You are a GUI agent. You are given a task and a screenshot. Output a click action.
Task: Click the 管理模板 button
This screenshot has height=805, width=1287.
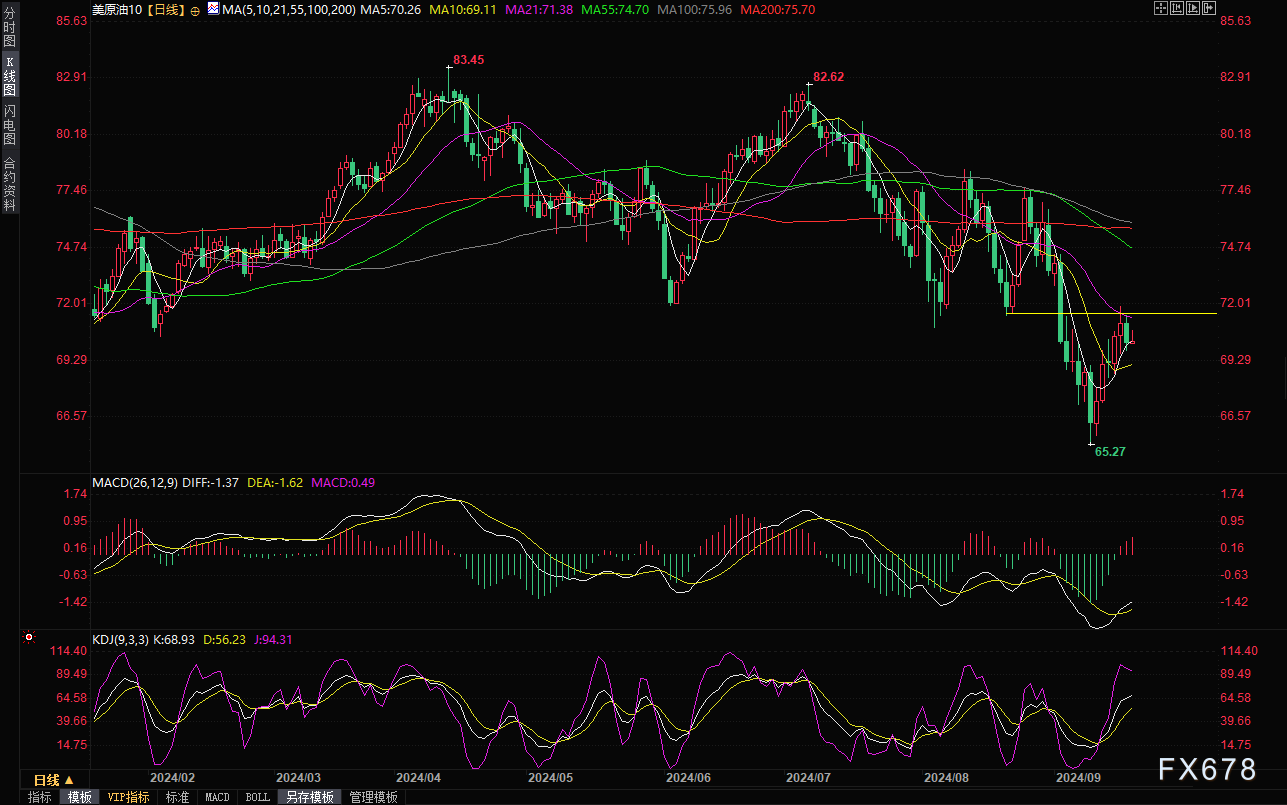pyautogui.click(x=373, y=797)
